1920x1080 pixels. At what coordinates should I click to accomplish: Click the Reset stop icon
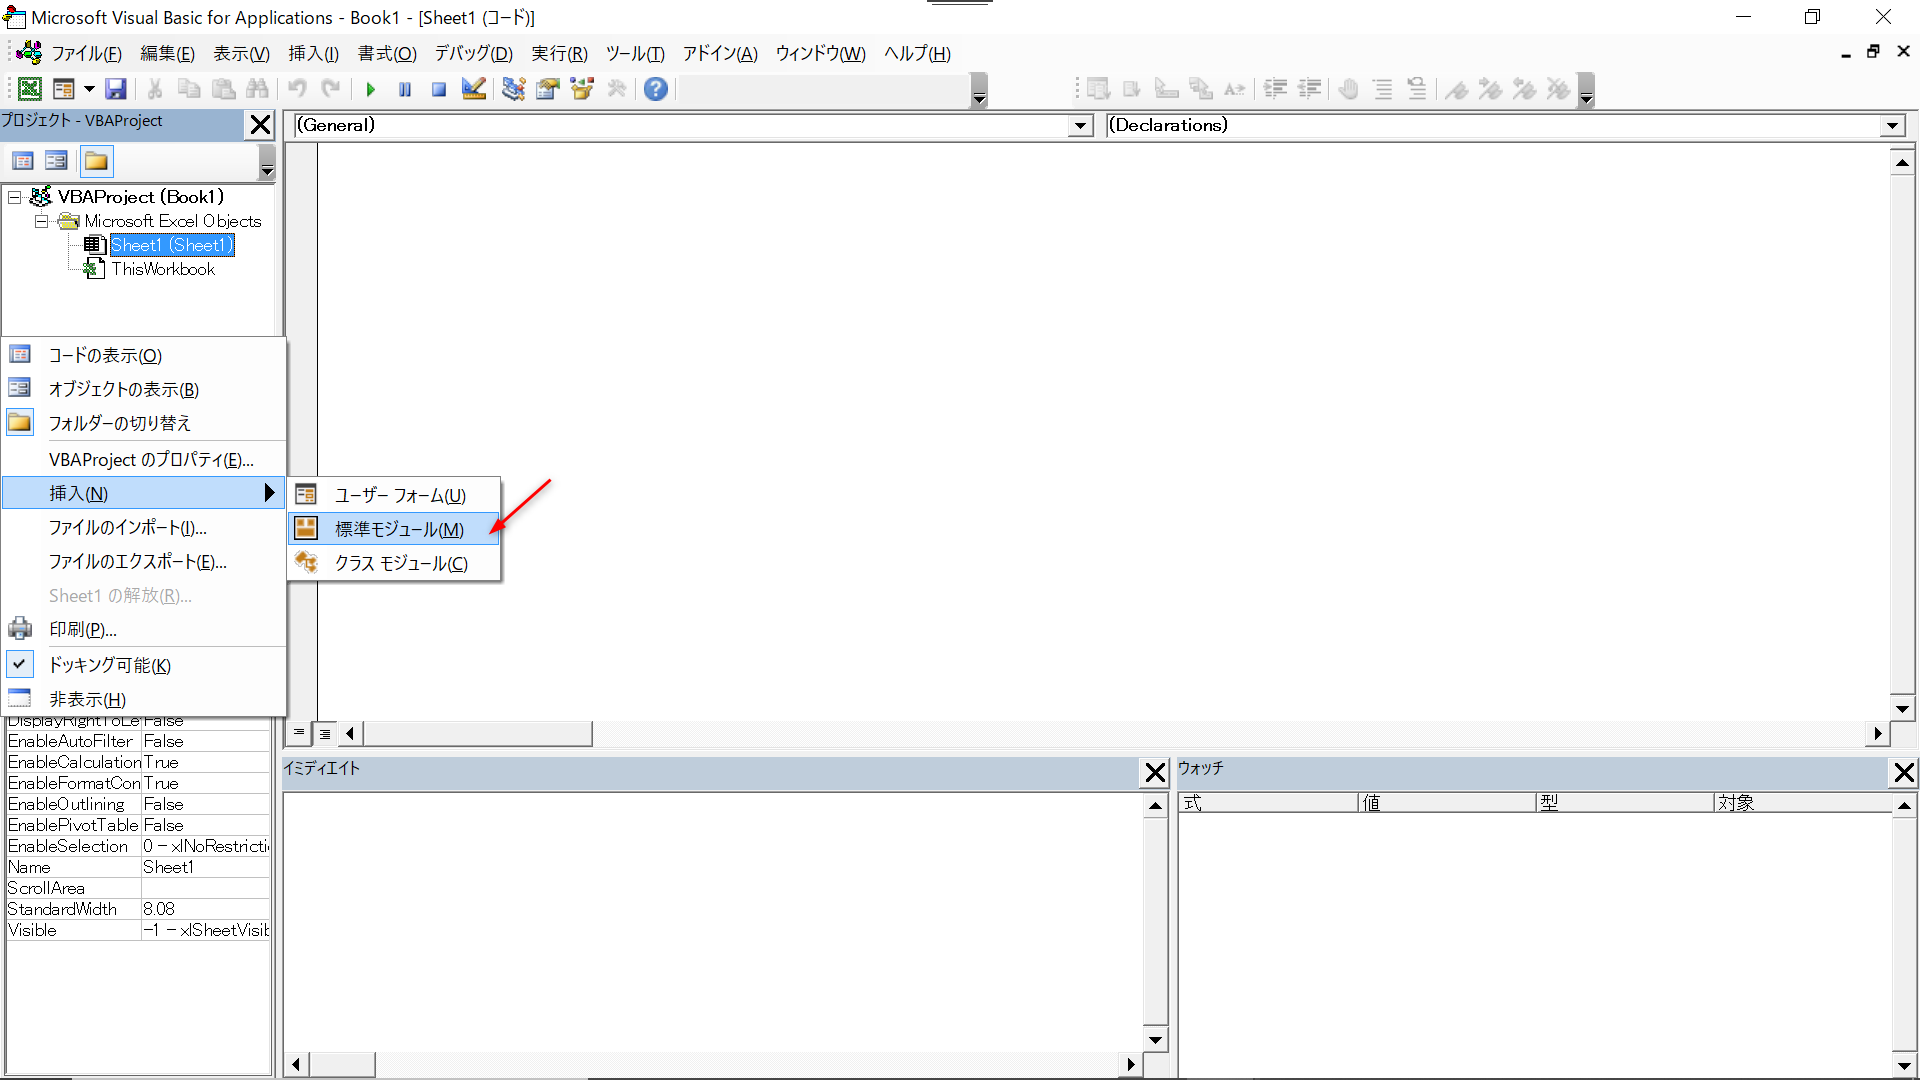439,89
